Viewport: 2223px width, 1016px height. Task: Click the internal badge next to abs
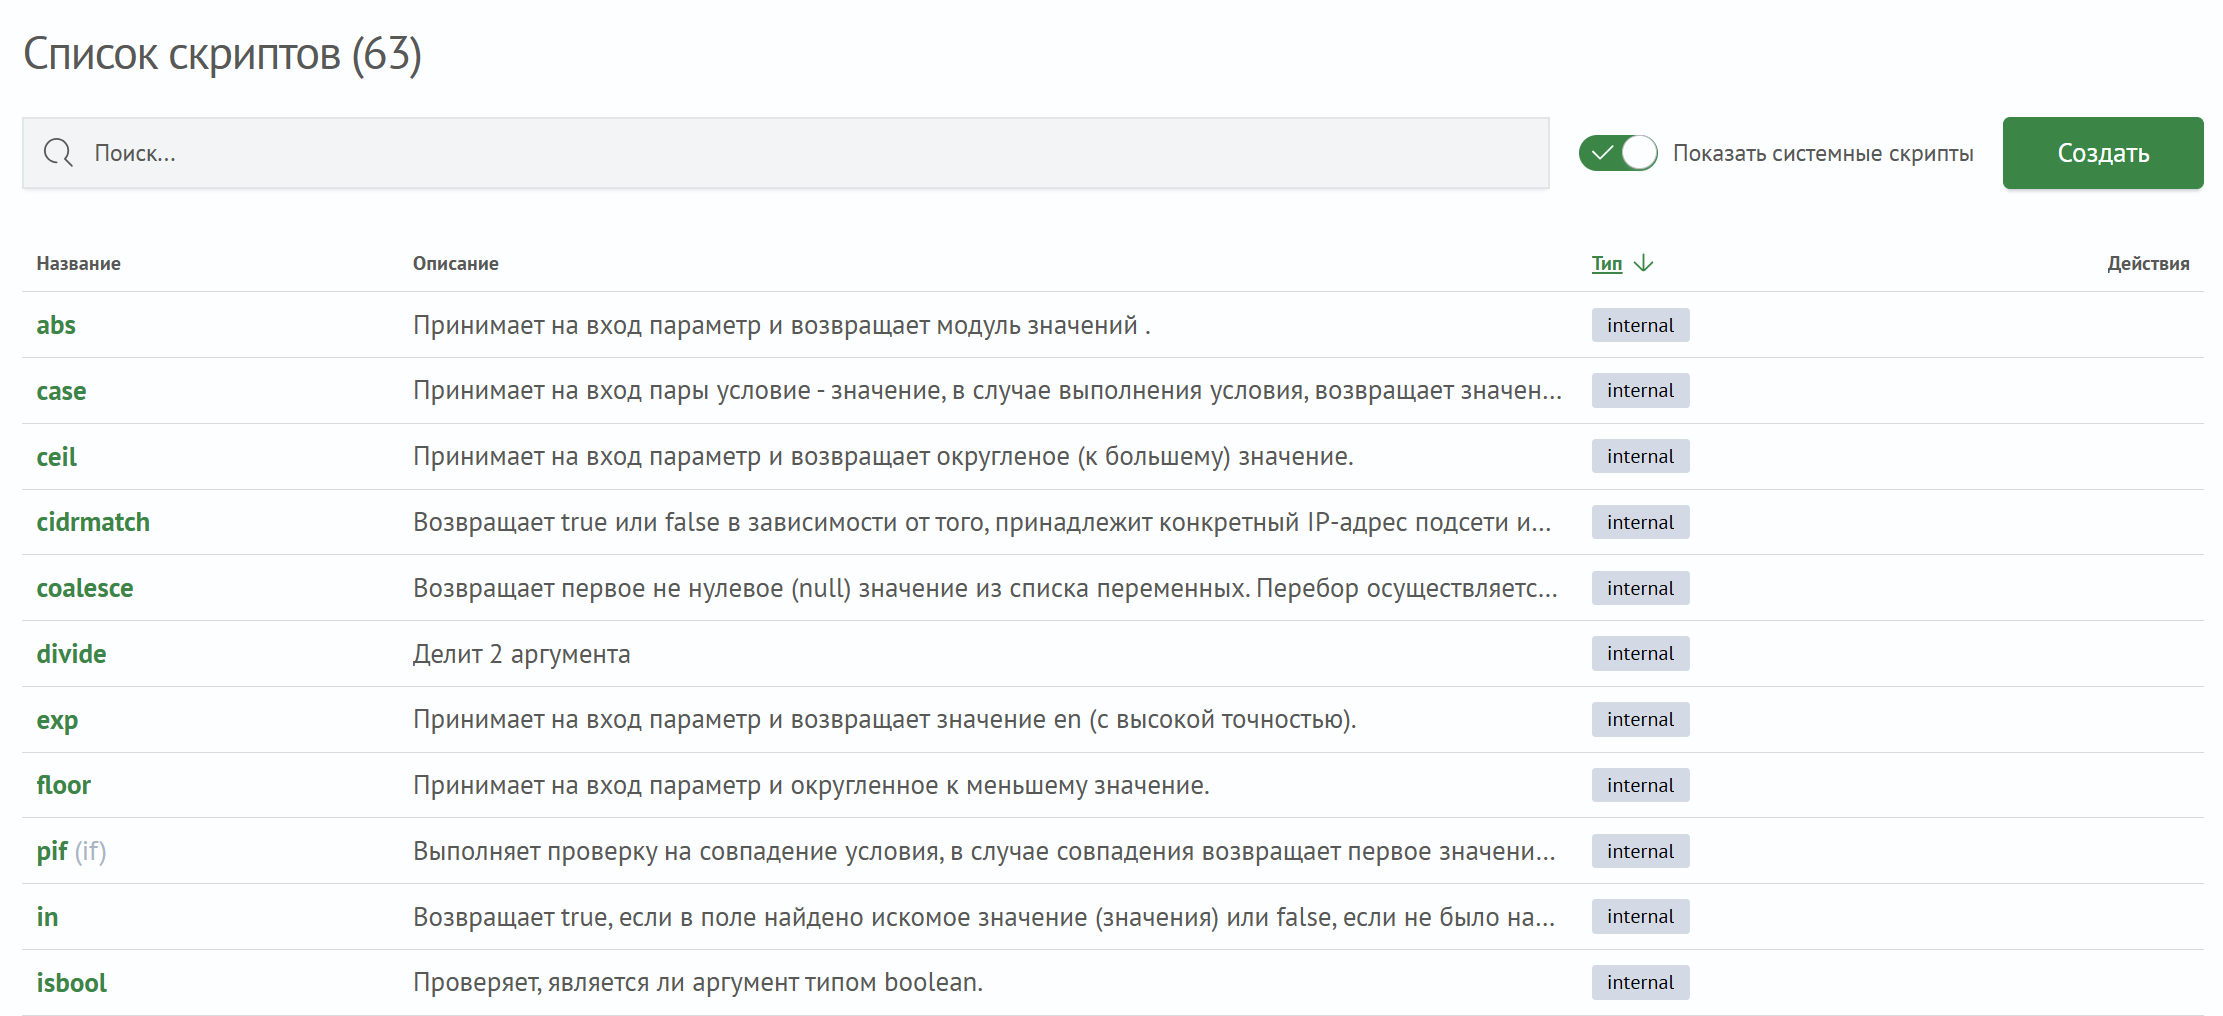[1639, 324]
